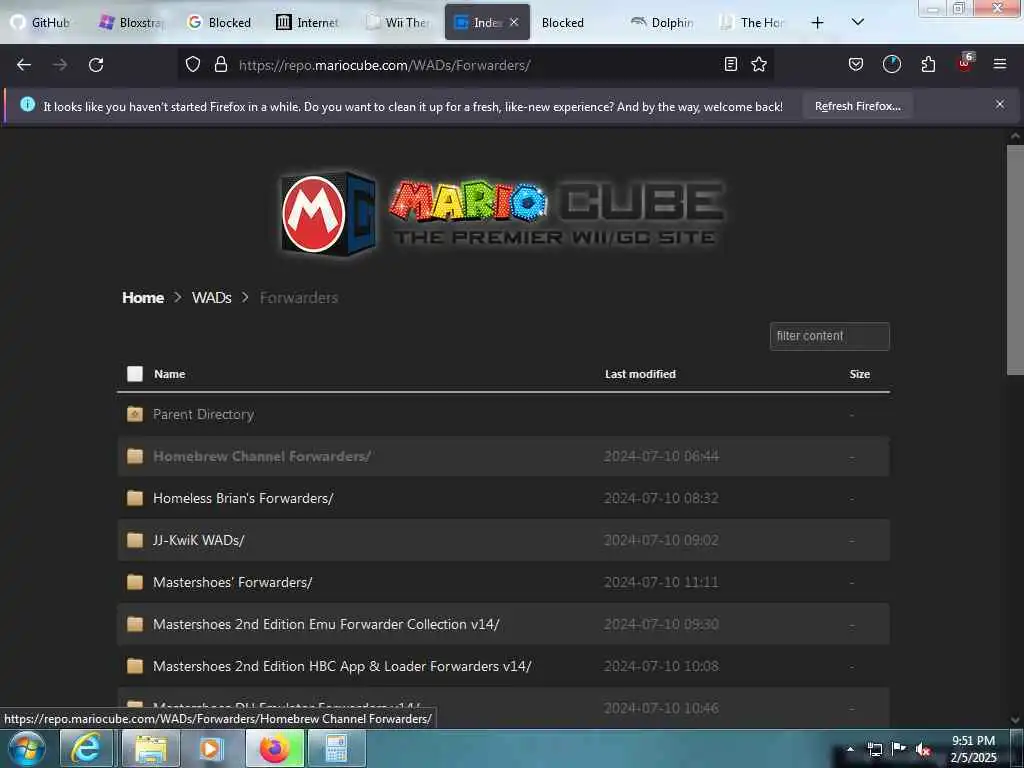Open the Parent Directory link
This screenshot has width=1024, height=768.
203,414
